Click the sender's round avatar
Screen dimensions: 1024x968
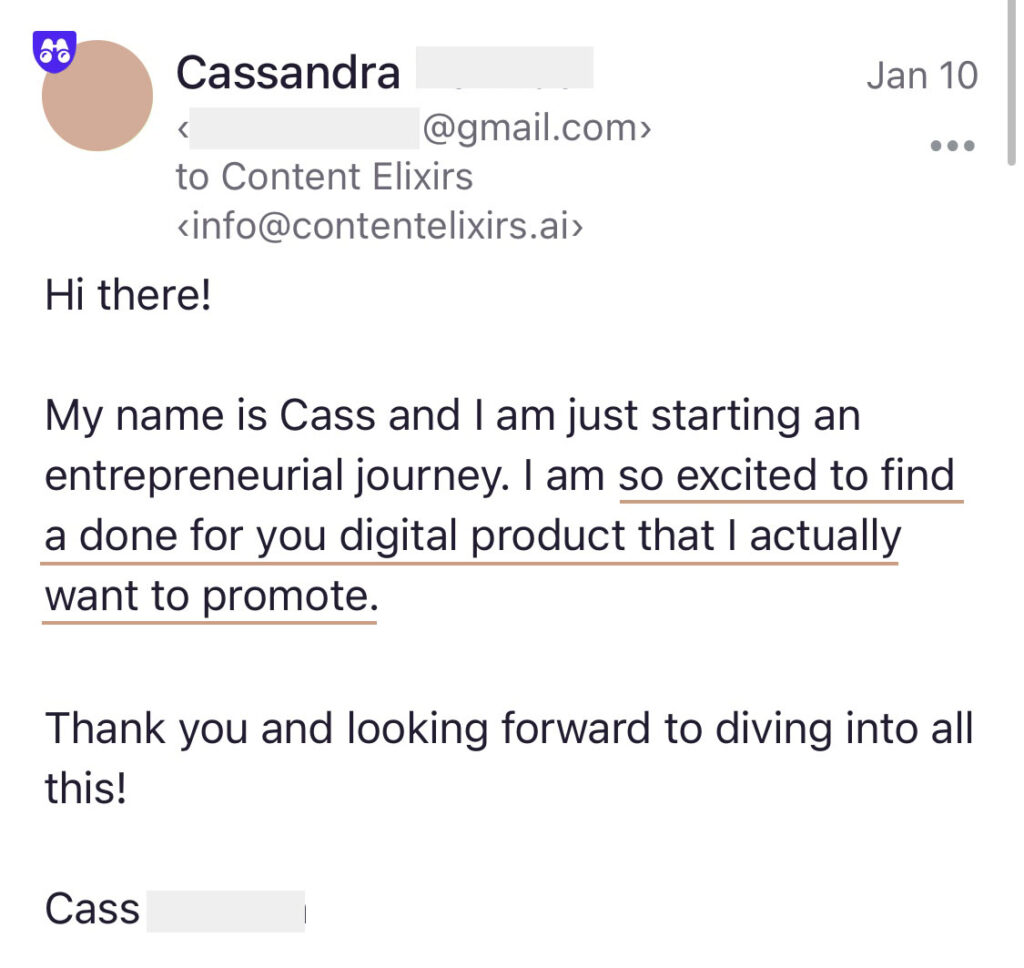click(x=97, y=95)
